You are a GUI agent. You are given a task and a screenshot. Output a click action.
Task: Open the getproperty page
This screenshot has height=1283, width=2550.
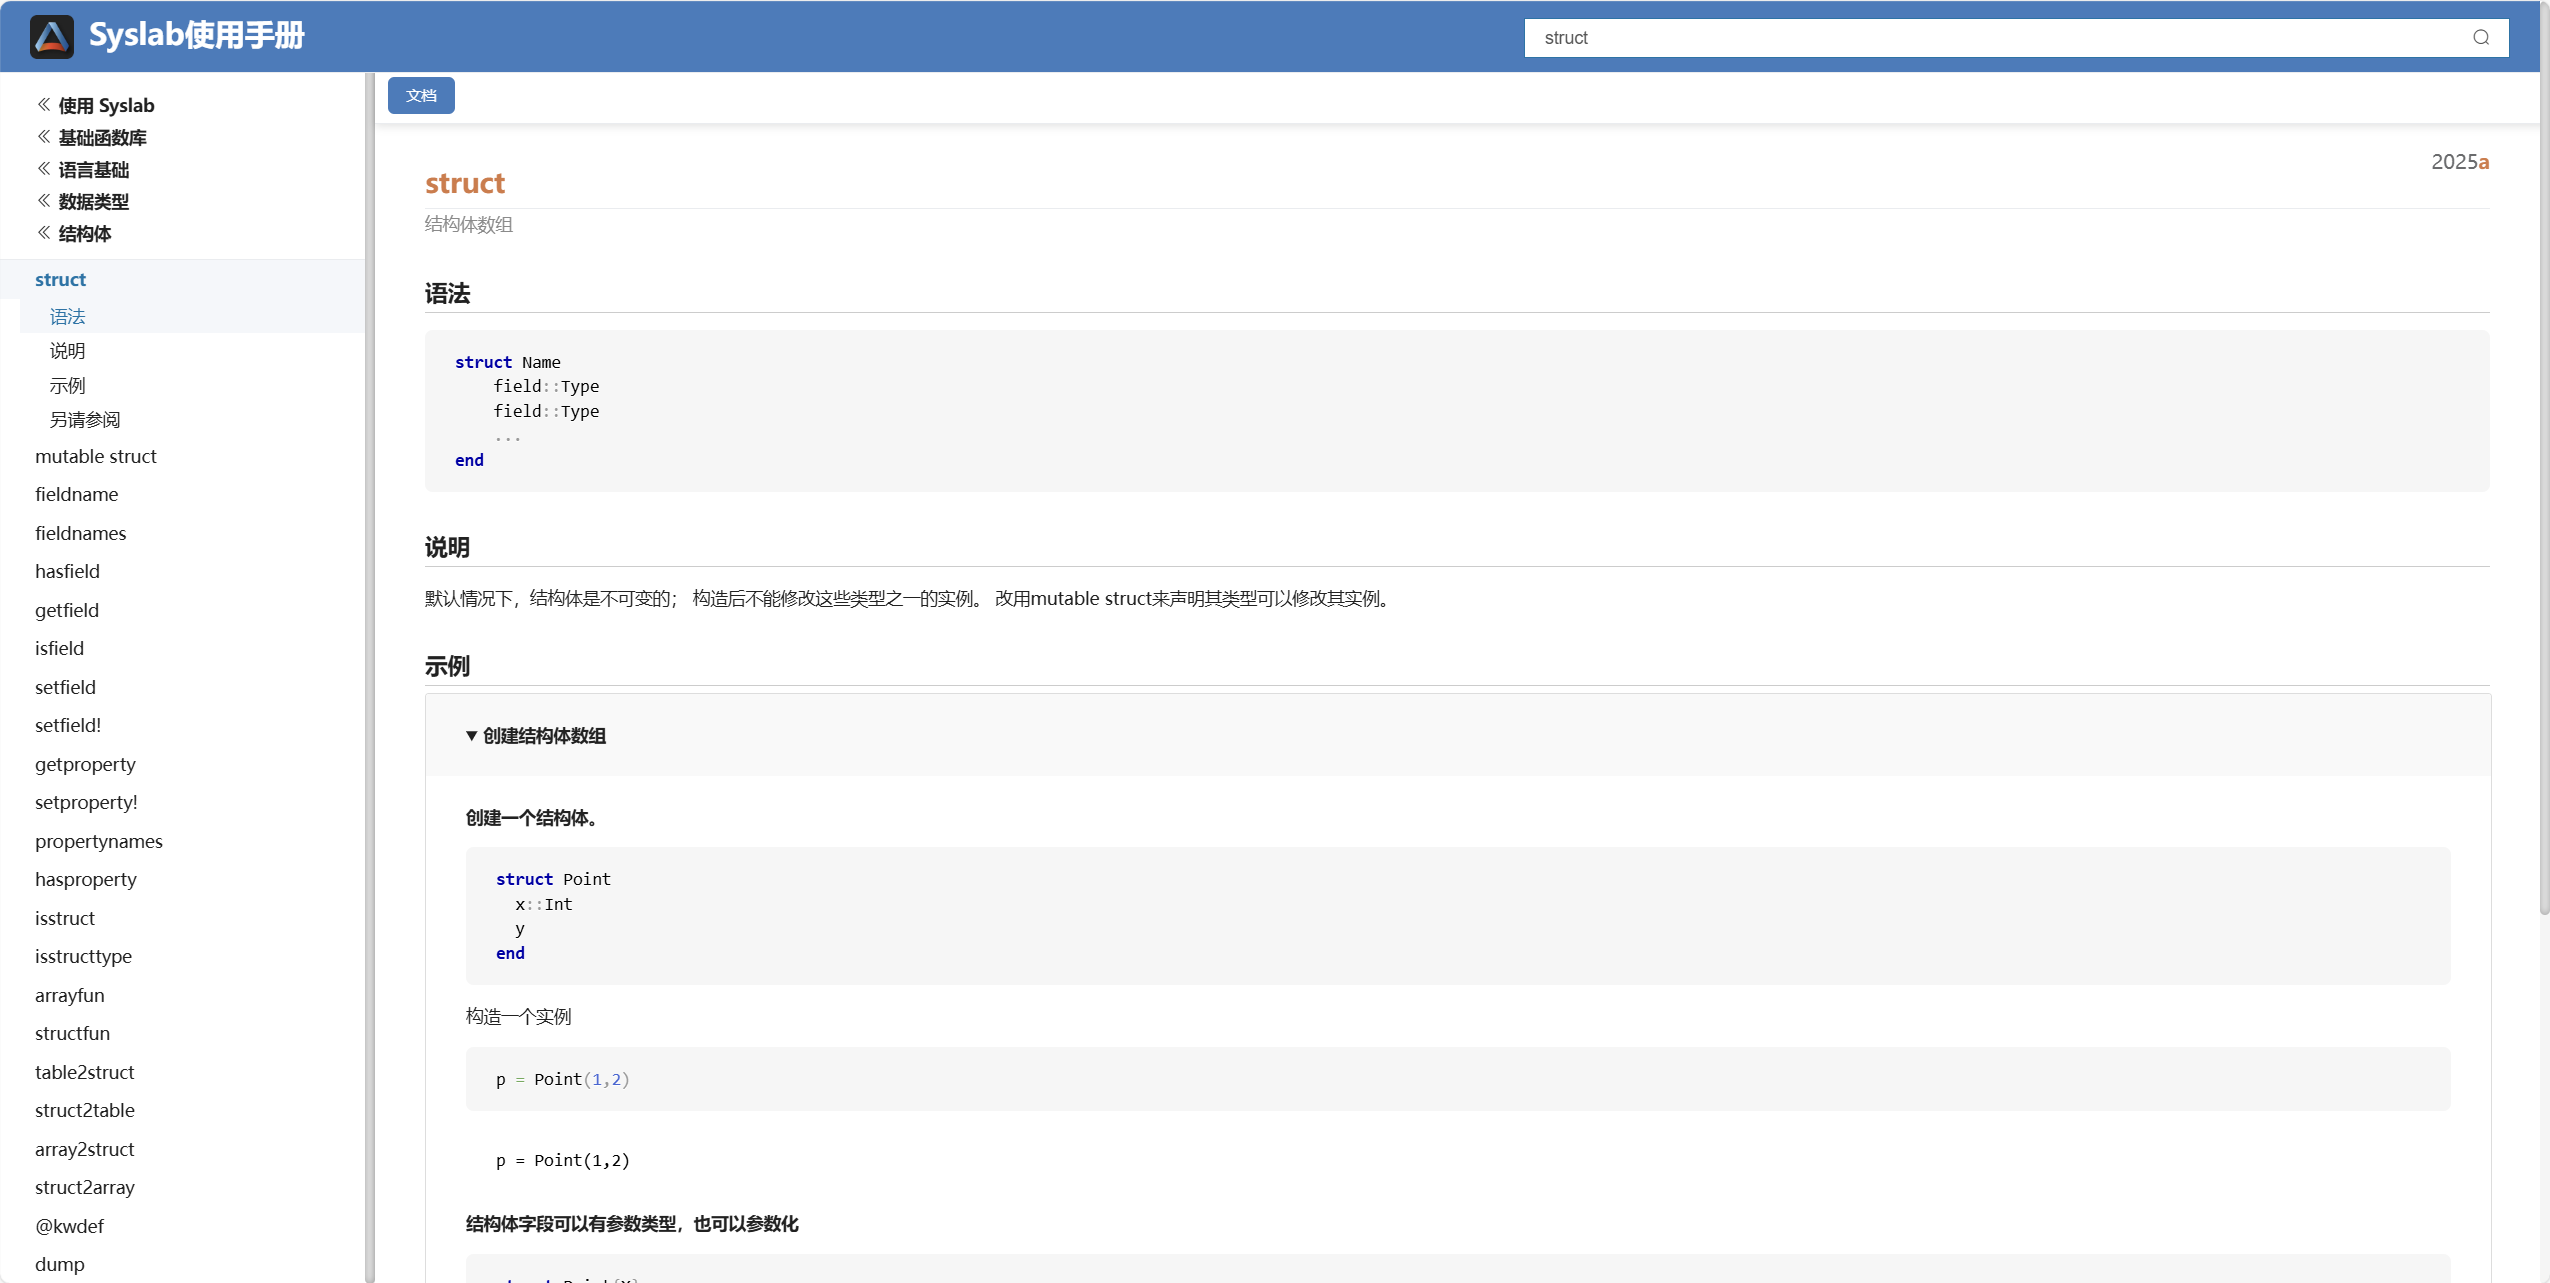(x=85, y=765)
